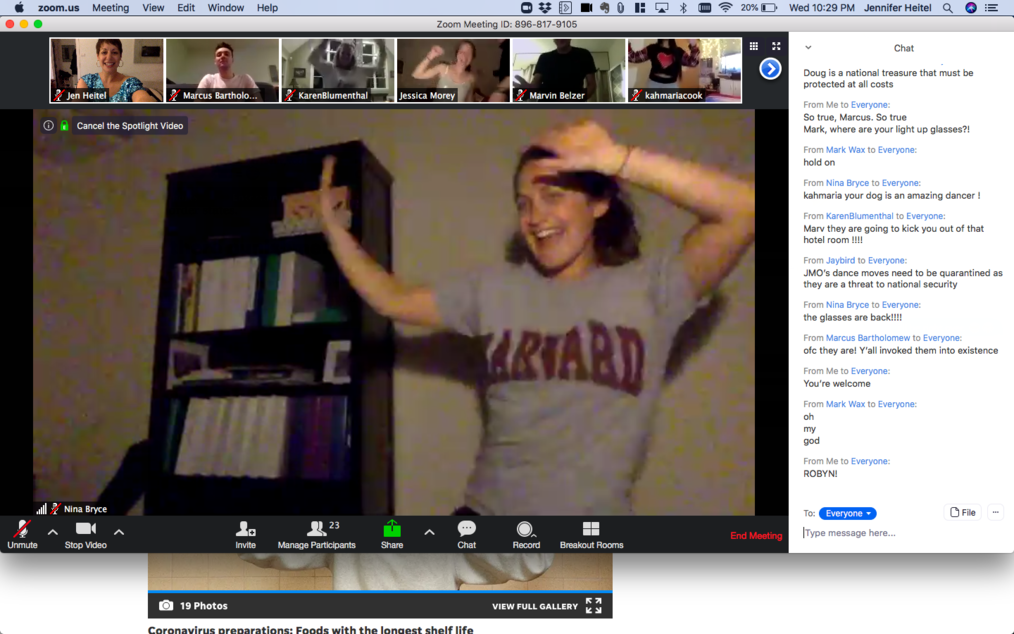Viewport: 1014px width, 634px height.
Task: Click the green encryption lock icon
Action: [x=65, y=126]
